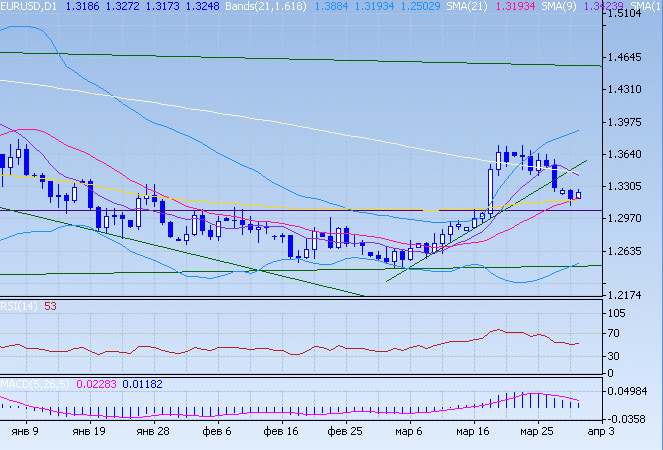Click the апр 3 date label
Viewport: 663px width, 450px height.
click(x=600, y=430)
